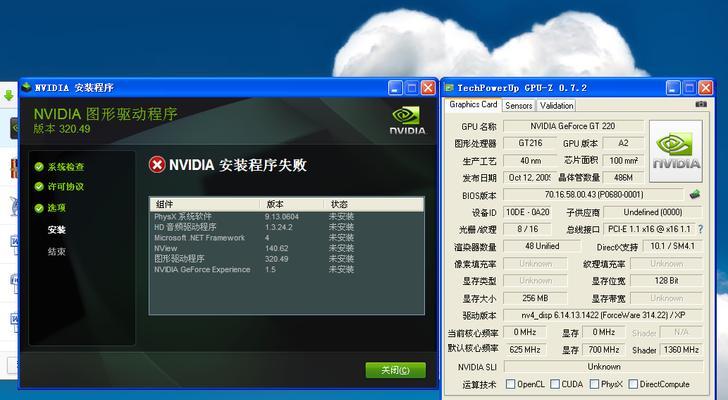Click the bus interface question mark icon
The width and height of the screenshot is (728, 400).
coord(701,229)
